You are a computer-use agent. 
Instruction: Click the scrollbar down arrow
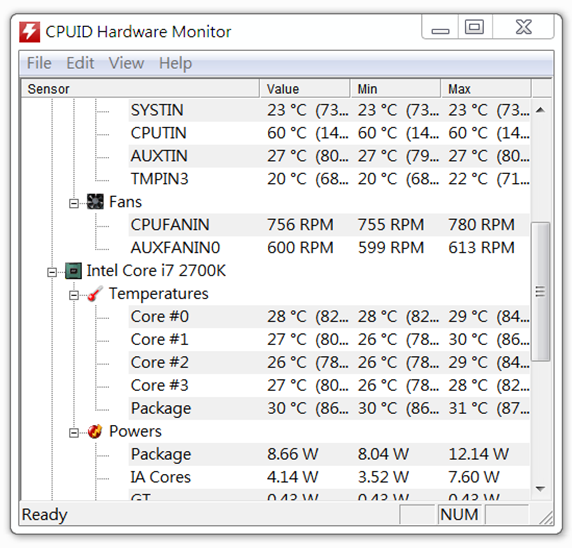point(541,488)
